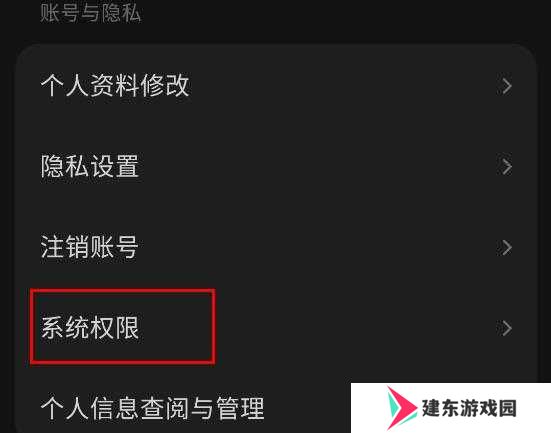The width and height of the screenshot is (551, 433).
Task: Tap the 系统权限 text label
Action: pos(90,328)
